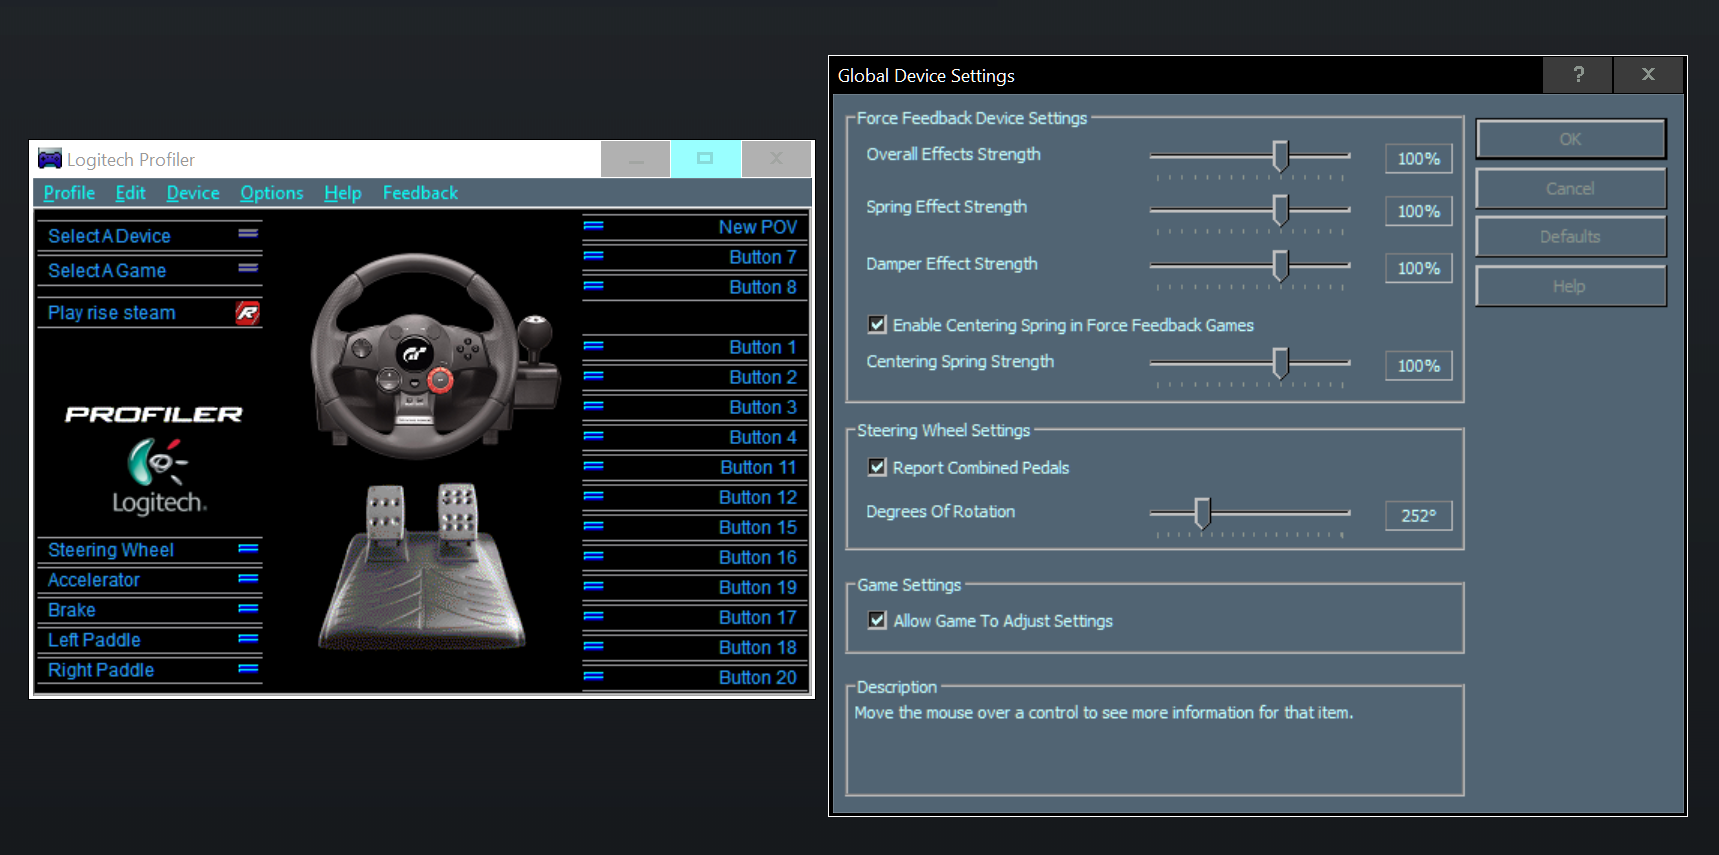
Task: Click the Overall Effects Strength 100% value field
Action: coord(1418,158)
